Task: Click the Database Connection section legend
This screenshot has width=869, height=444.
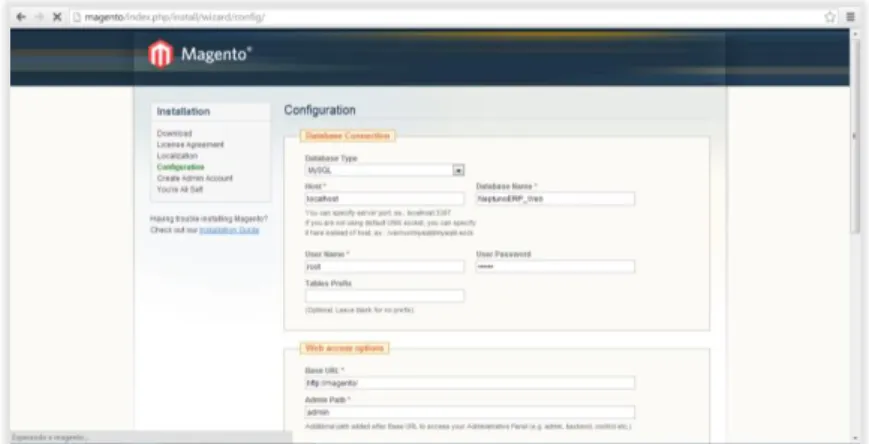Action: (347, 136)
